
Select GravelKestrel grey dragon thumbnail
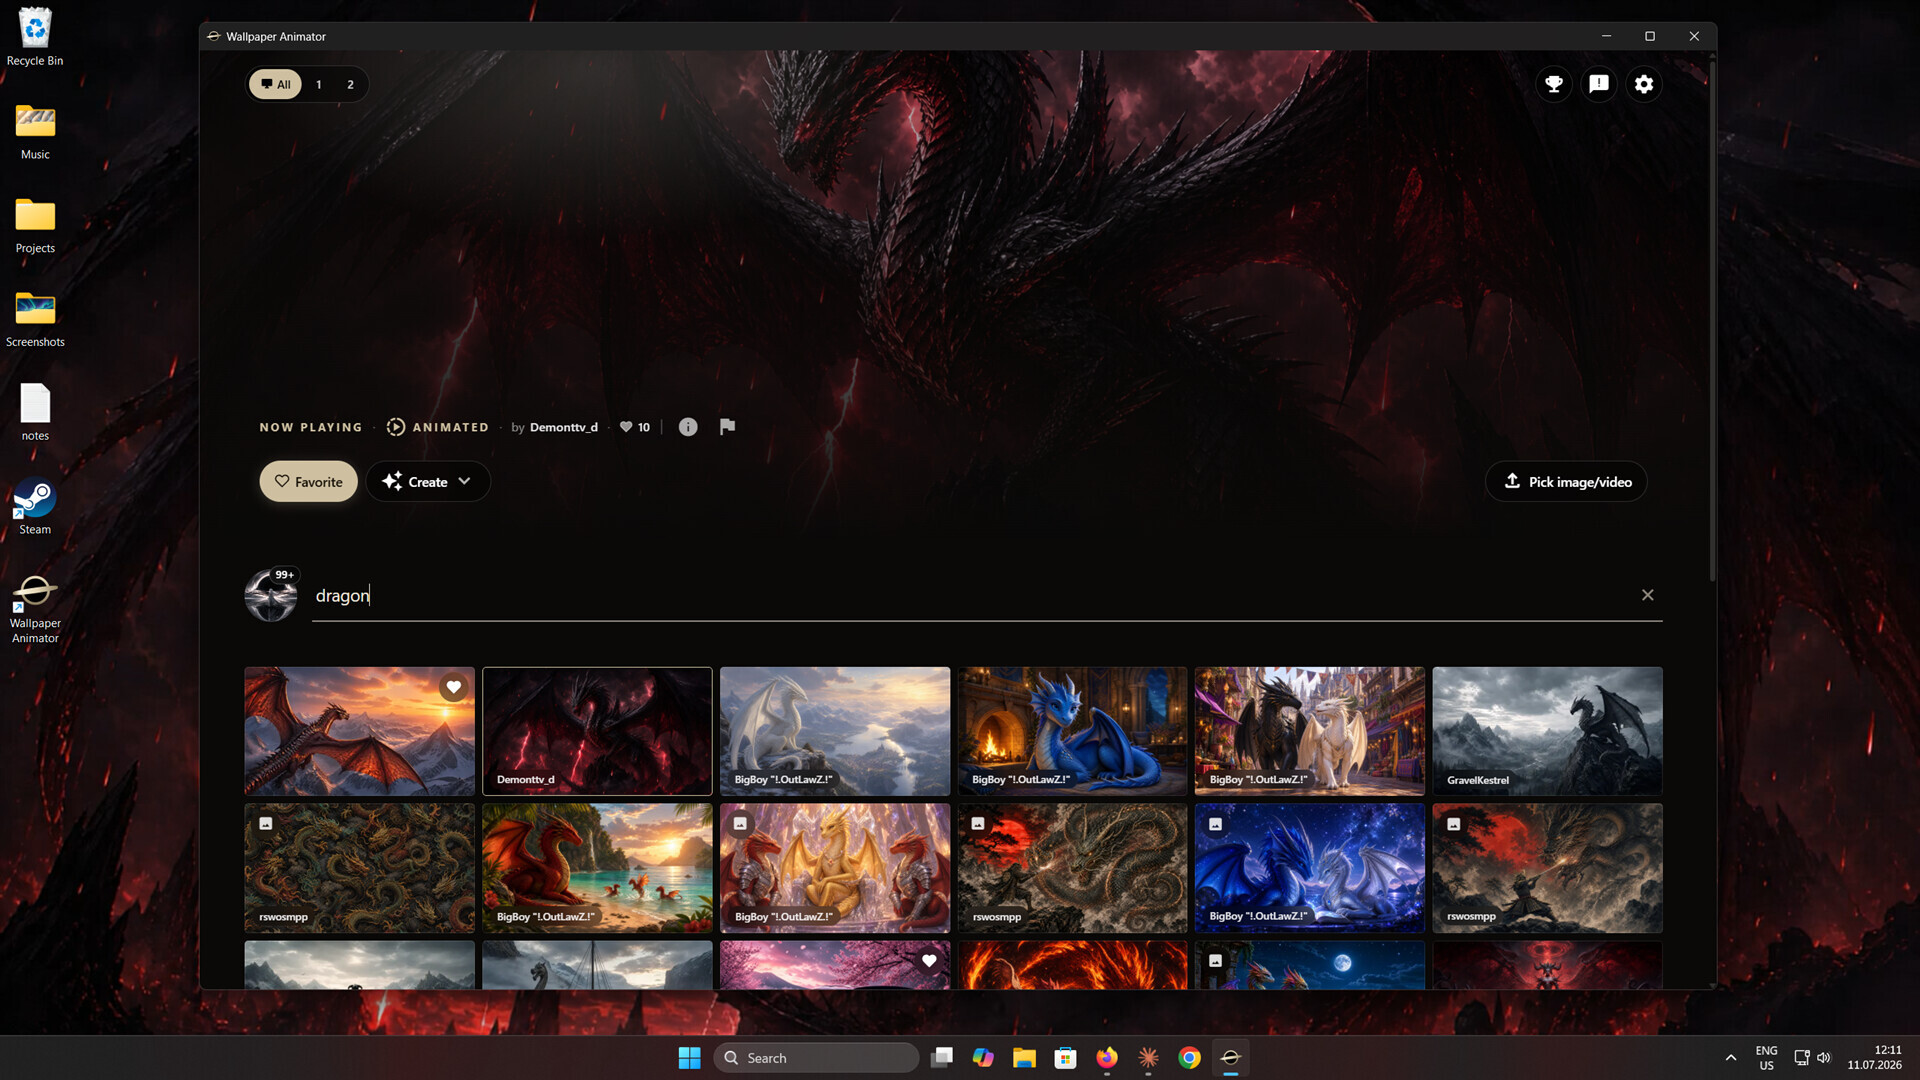1547,731
